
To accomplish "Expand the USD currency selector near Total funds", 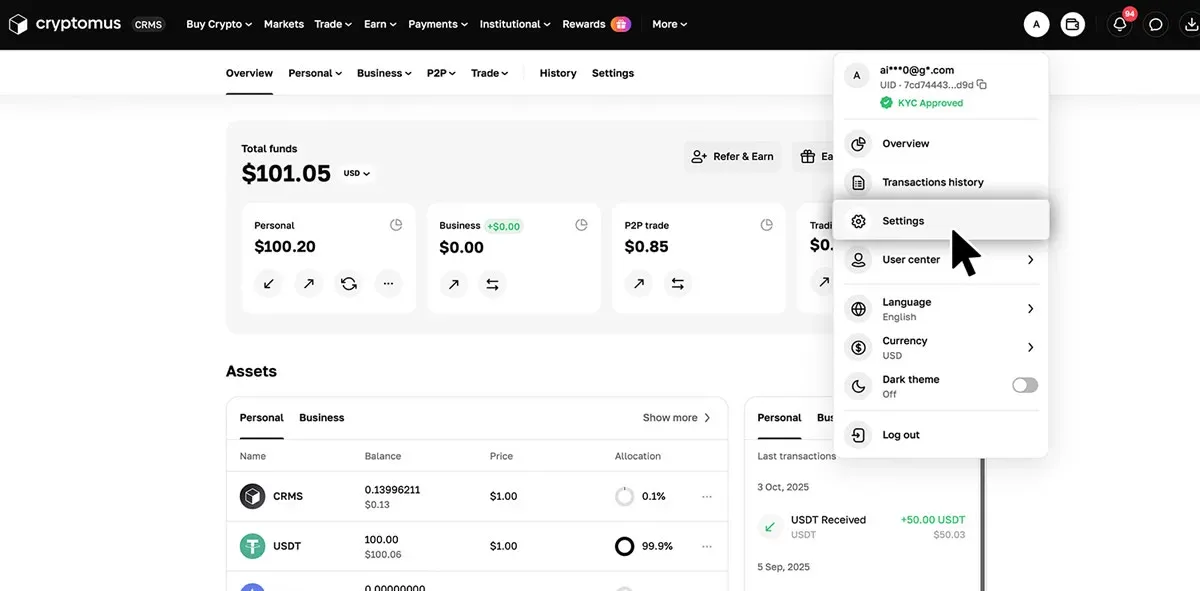I will [356, 172].
